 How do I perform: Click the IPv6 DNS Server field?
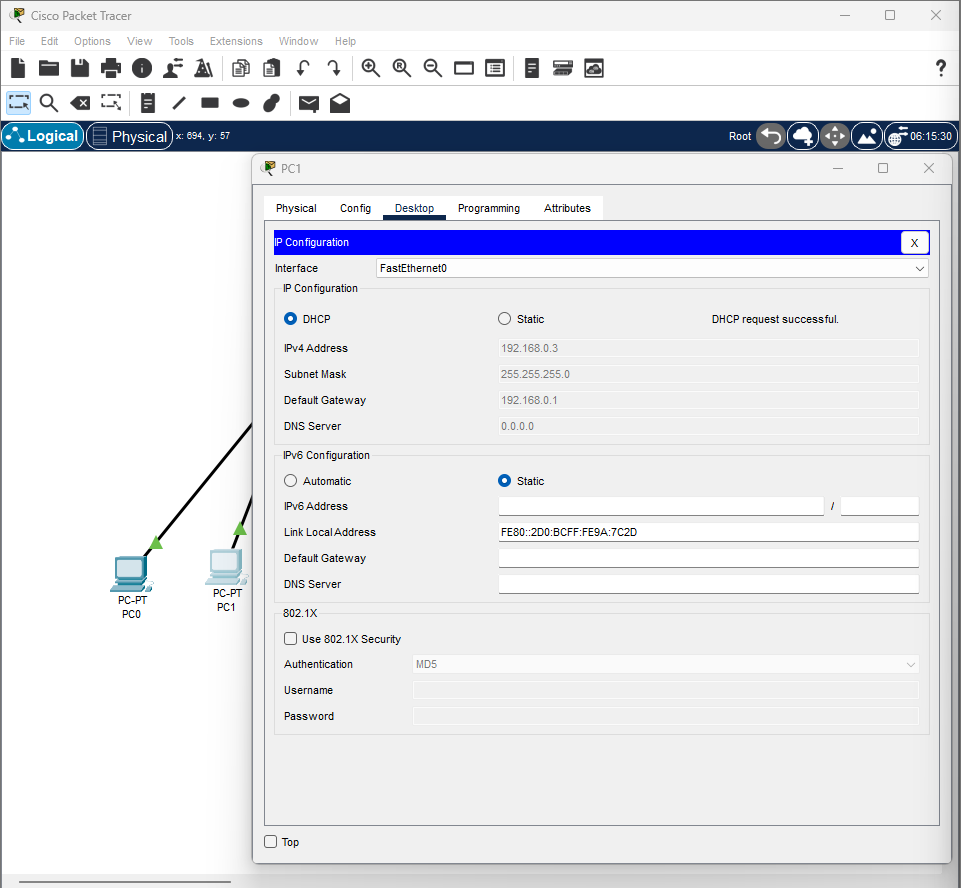(x=708, y=584)
